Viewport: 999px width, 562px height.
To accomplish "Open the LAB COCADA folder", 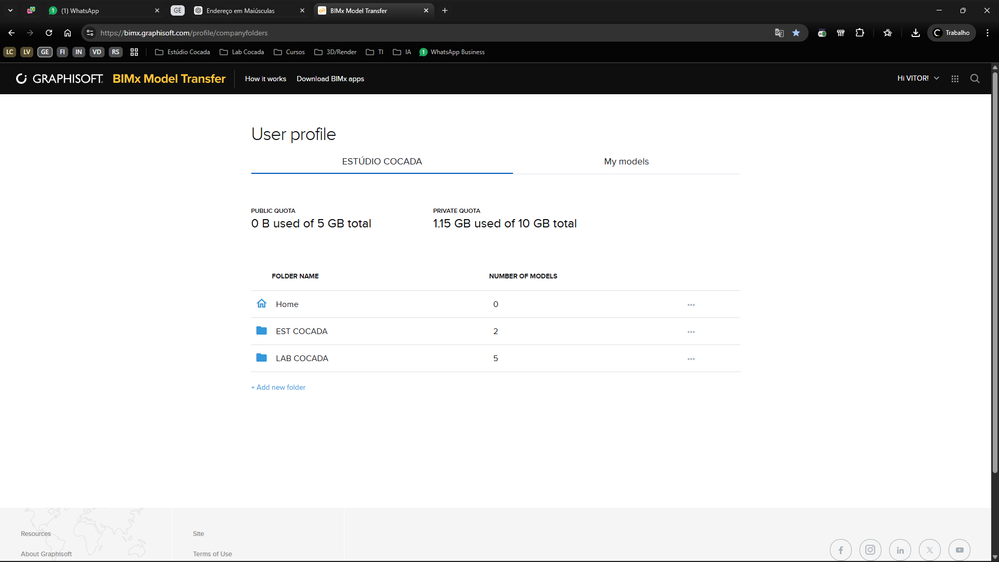I will pos(302,358).
